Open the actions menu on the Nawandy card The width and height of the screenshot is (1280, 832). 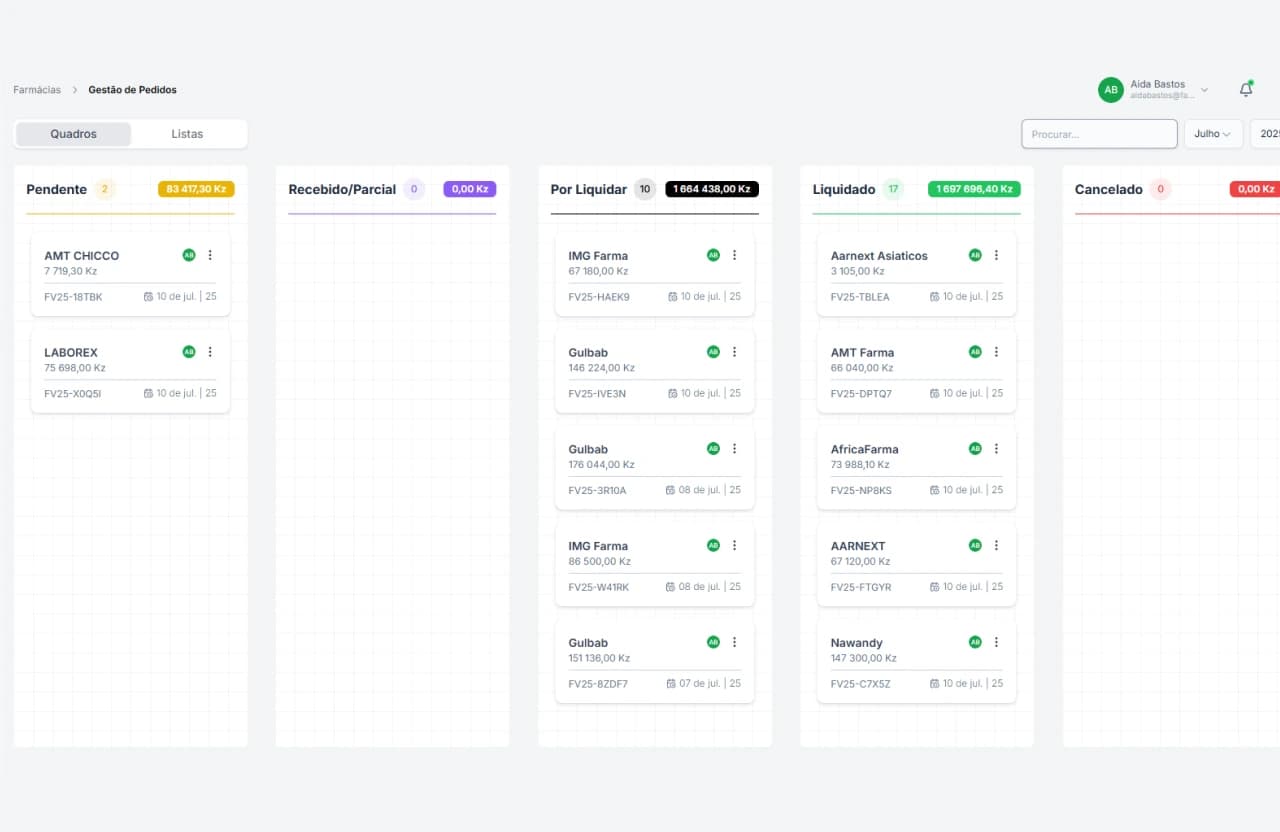pyautogui.click(x=996, y=642)
